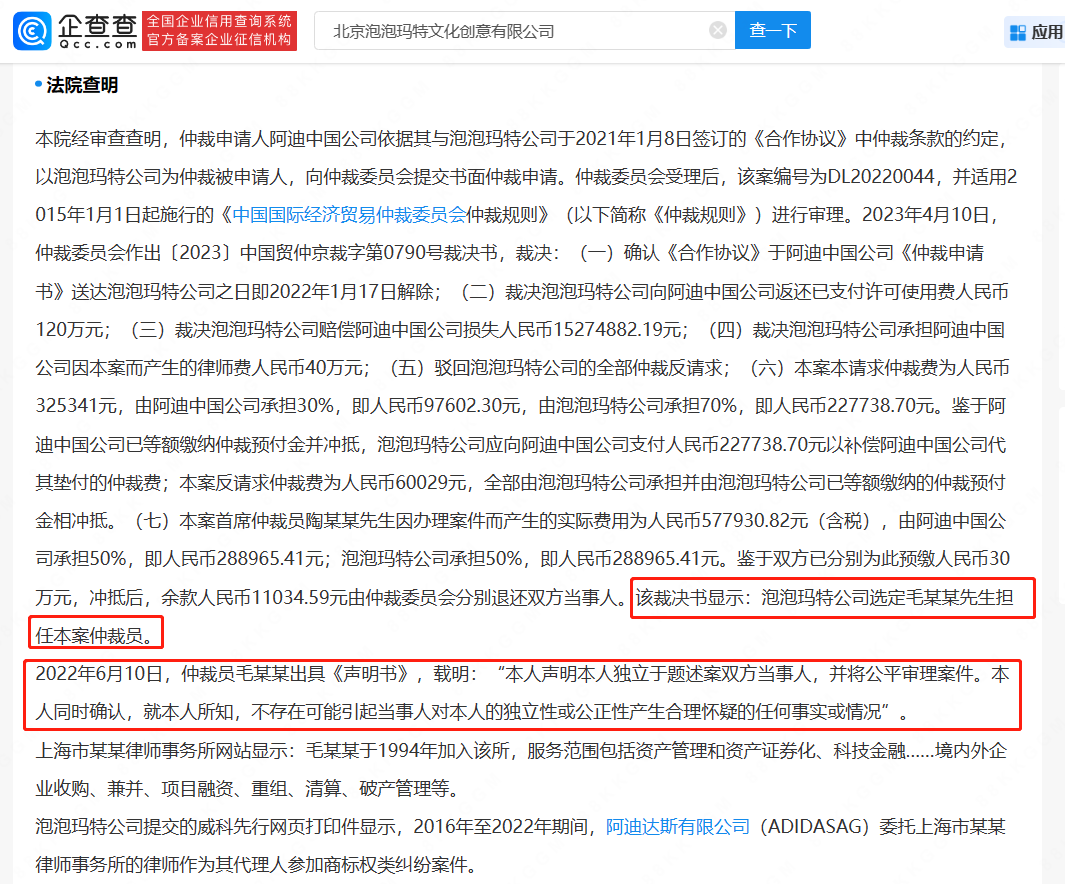Click the text 业收购、兼并、项目融资、重组
This screenshot has height=884, width=1065.
(161, 789)
